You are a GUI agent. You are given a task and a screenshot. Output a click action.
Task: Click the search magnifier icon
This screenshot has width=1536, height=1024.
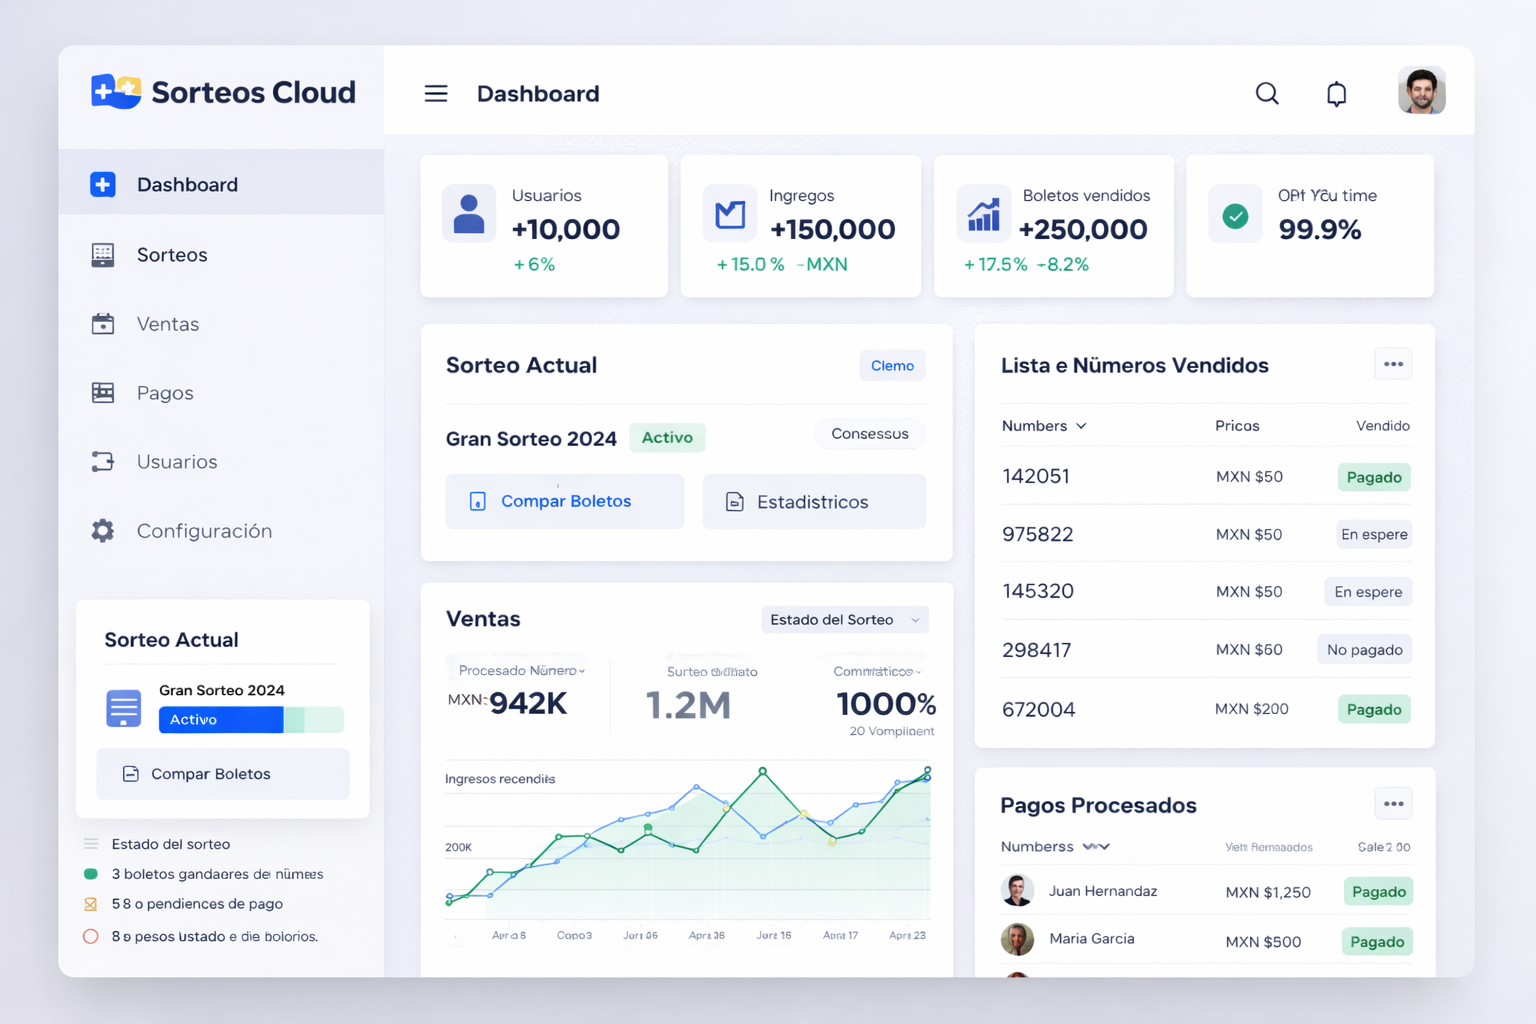click(x=1267, y=93)
